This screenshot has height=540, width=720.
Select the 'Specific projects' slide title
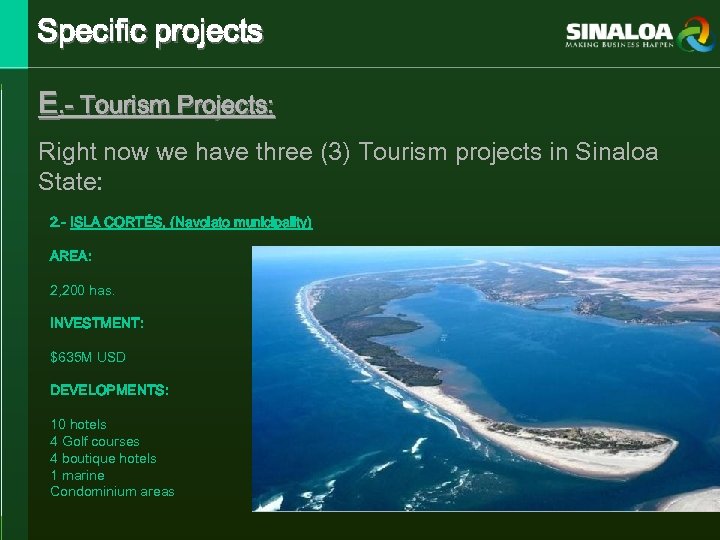[x=150, y=32]
